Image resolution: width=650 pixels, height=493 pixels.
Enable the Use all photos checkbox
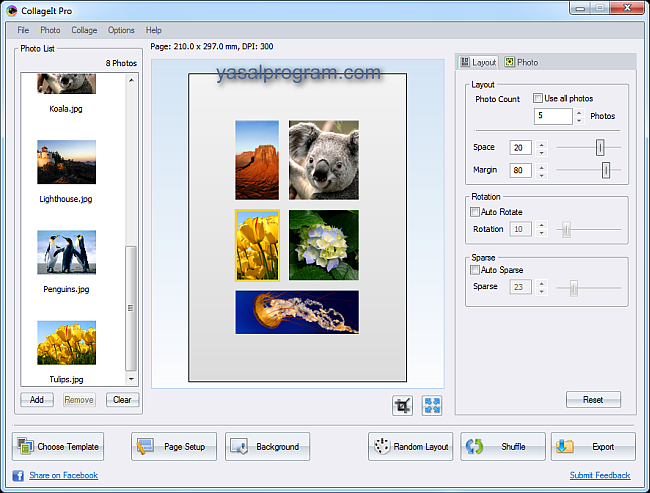[538, 99]
